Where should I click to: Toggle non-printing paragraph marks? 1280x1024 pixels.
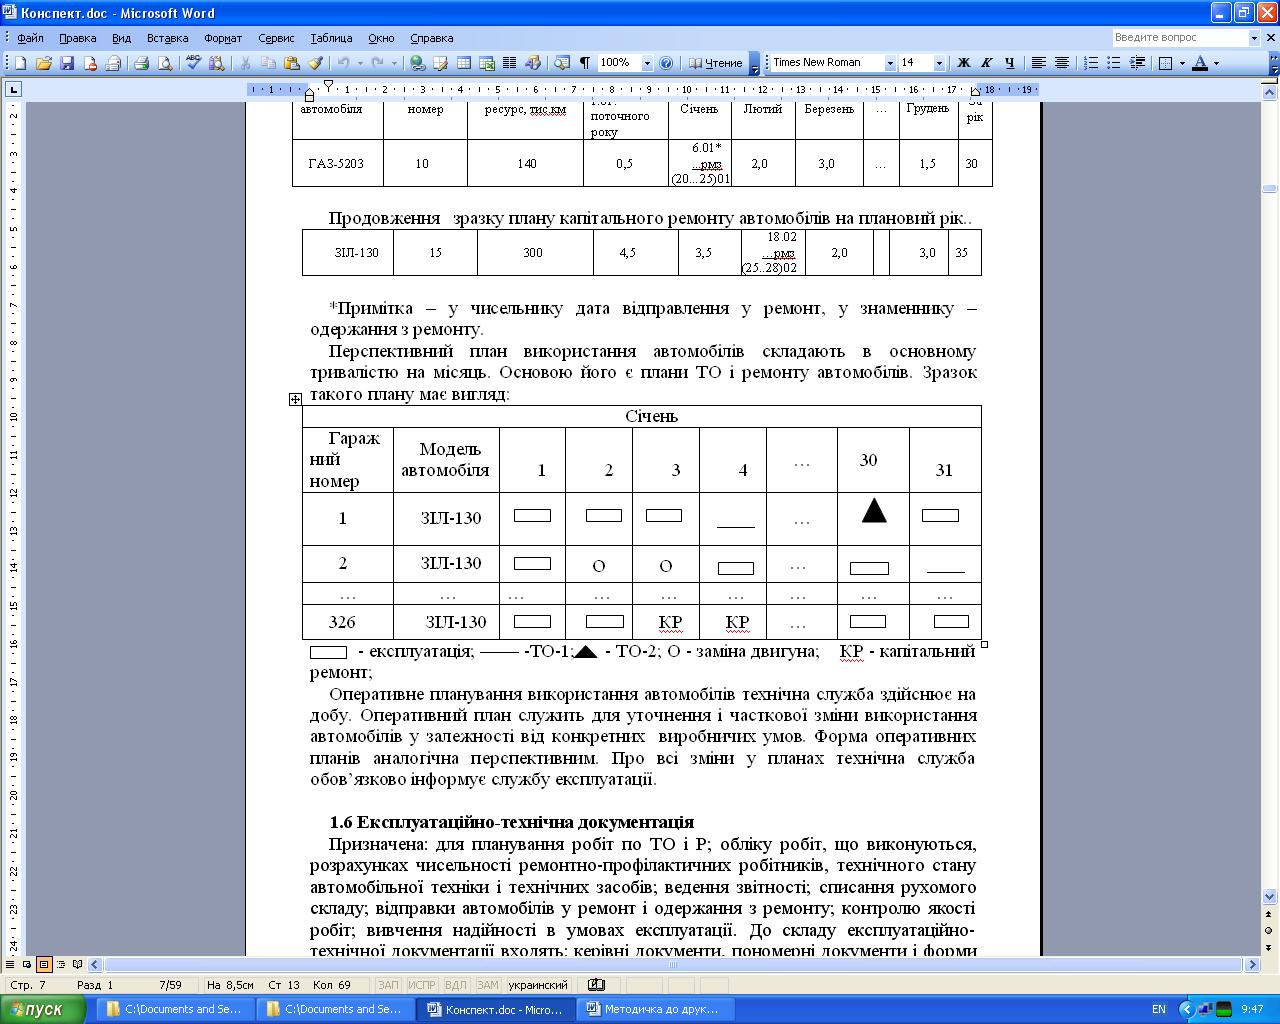(x=585, y=63)
